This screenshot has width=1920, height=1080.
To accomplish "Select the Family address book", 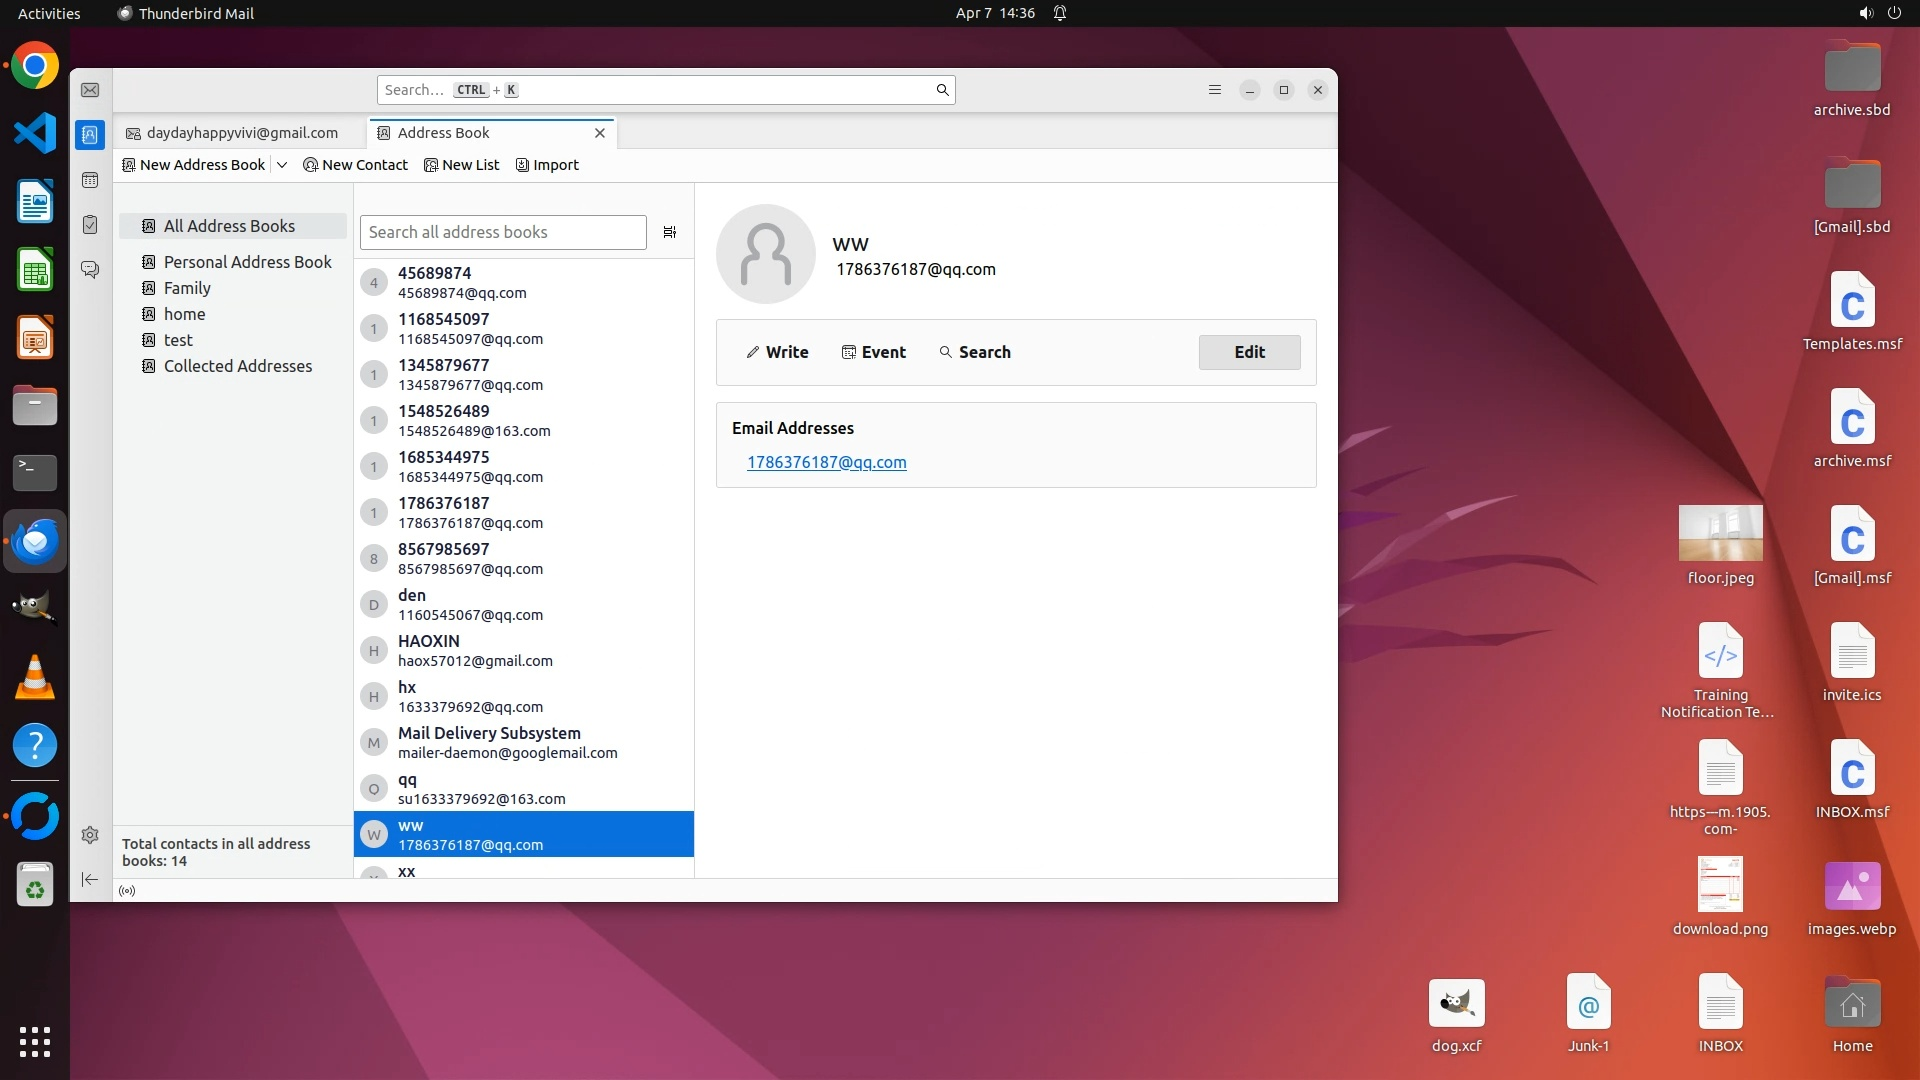I will tap(187, 288).
